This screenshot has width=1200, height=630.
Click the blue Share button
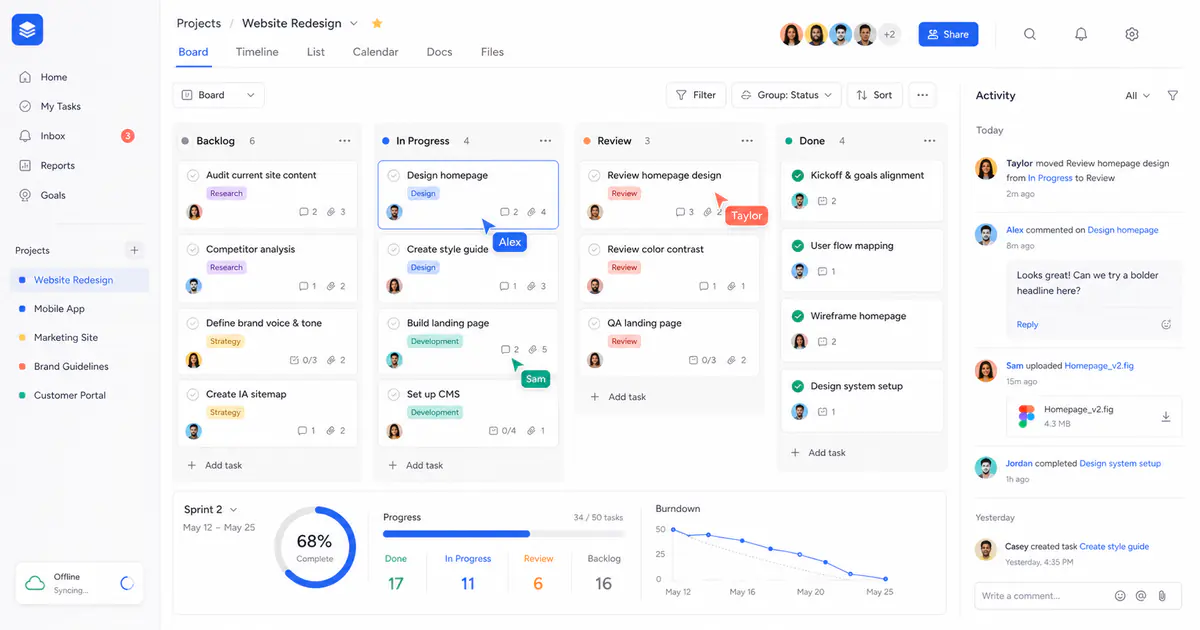coord(948,34)
